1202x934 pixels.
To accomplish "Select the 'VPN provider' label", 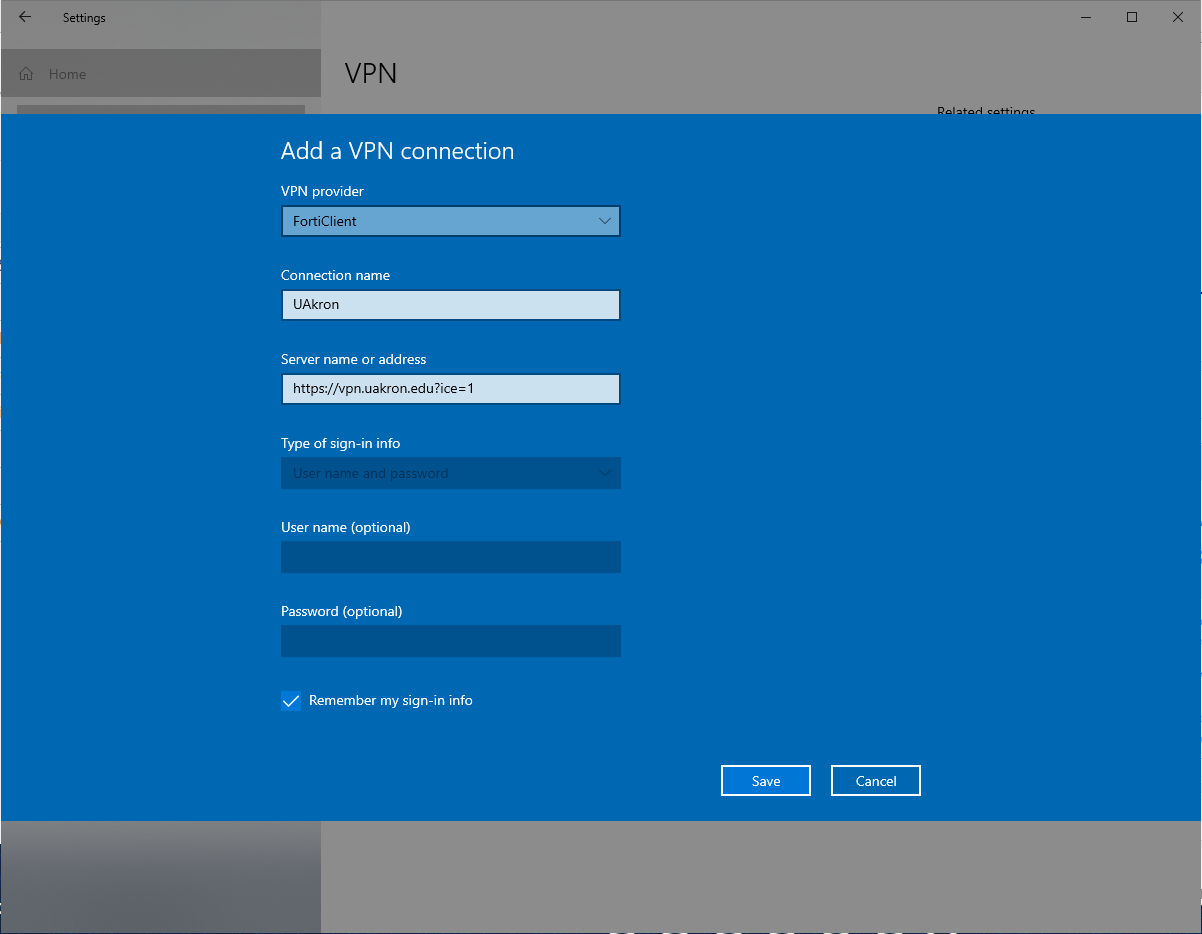I will pos(322,191).
